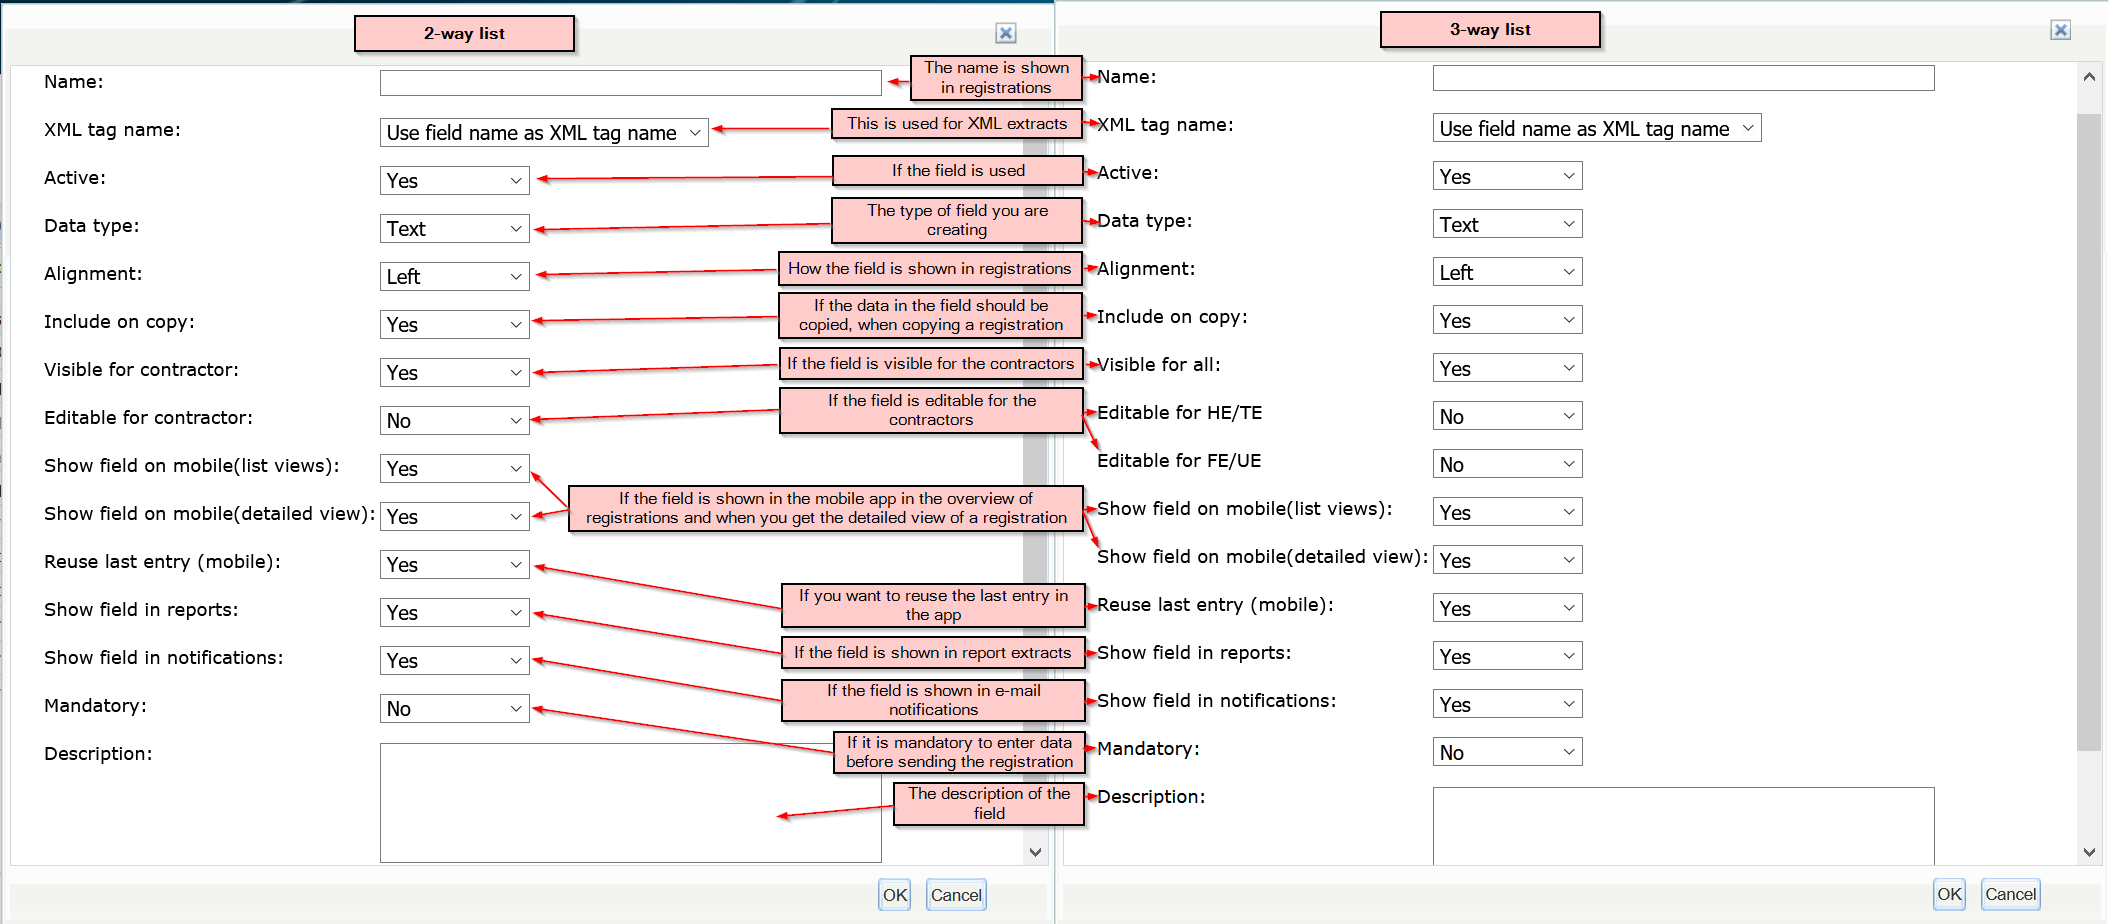Open Show field in notifications dropdown, 2-way
This screenshot has height=924, width=2108.
pos(455,661)
